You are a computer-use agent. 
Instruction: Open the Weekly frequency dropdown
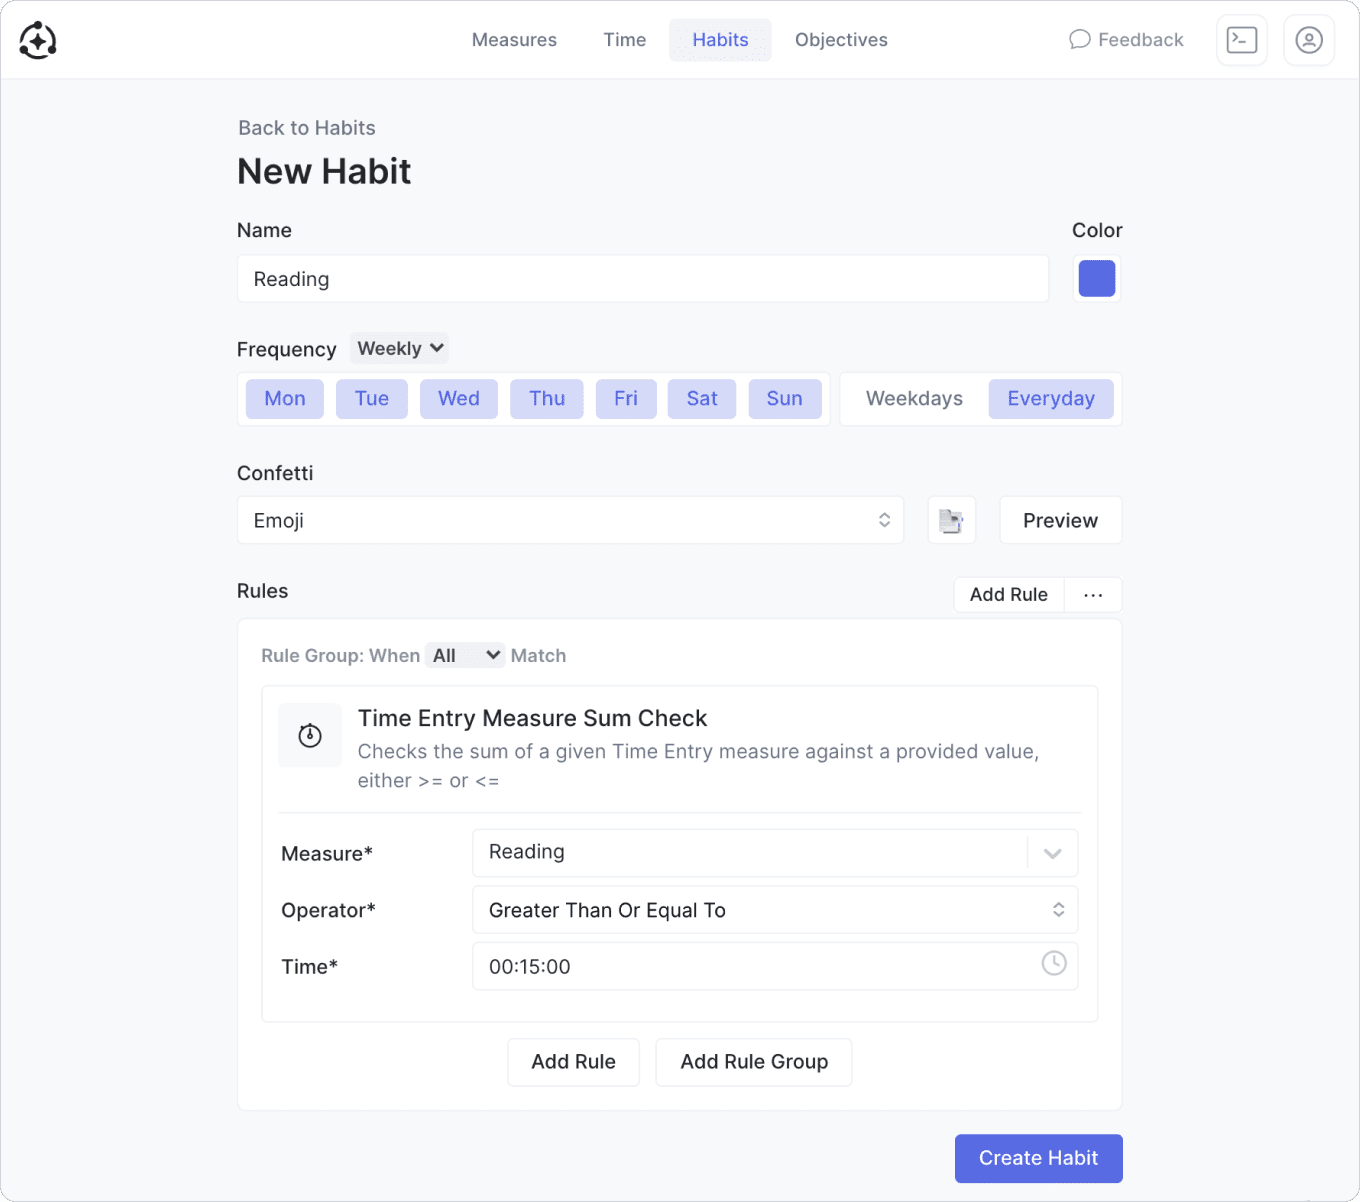(399, 348)
